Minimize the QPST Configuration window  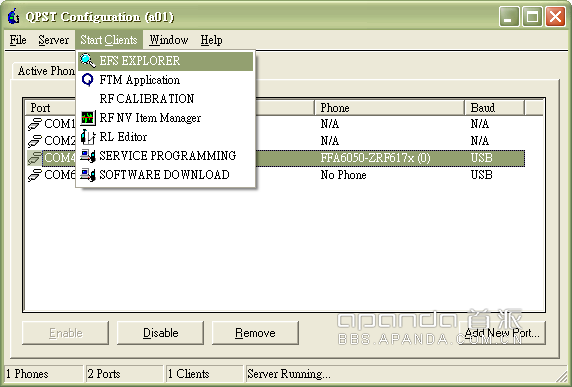(509, 17)
